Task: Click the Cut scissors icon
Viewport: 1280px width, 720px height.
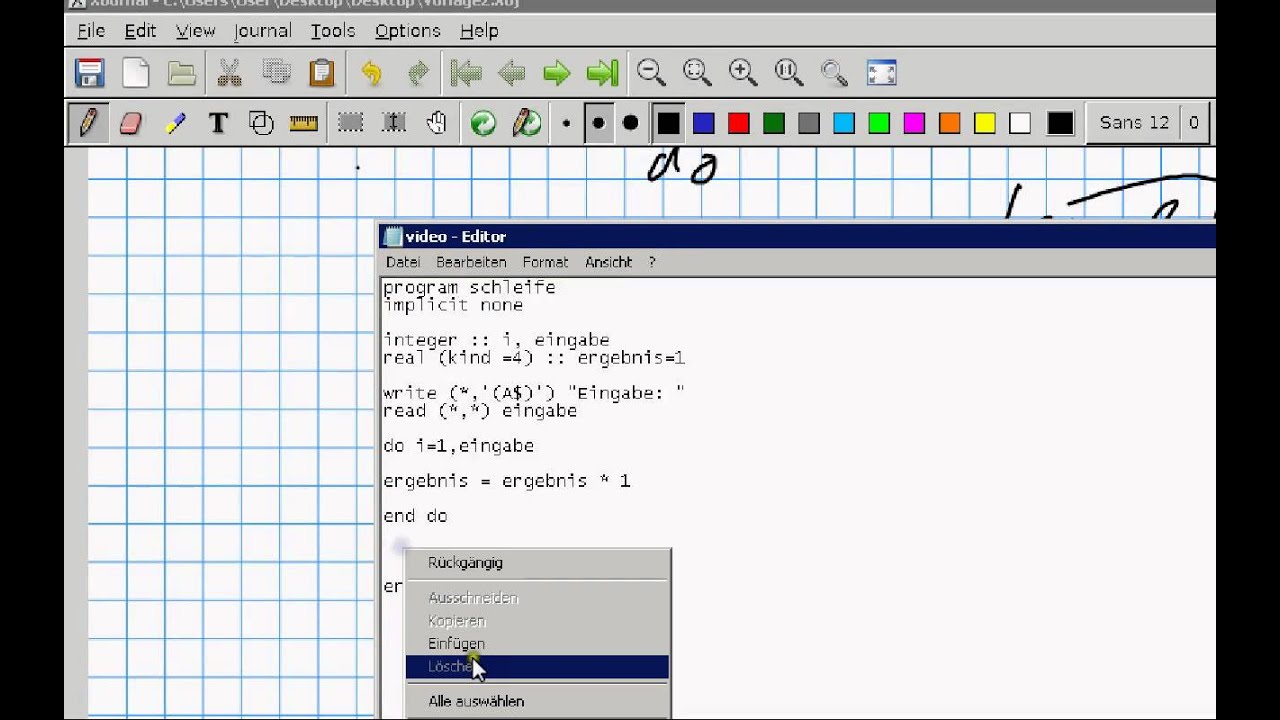Action: 230,73
